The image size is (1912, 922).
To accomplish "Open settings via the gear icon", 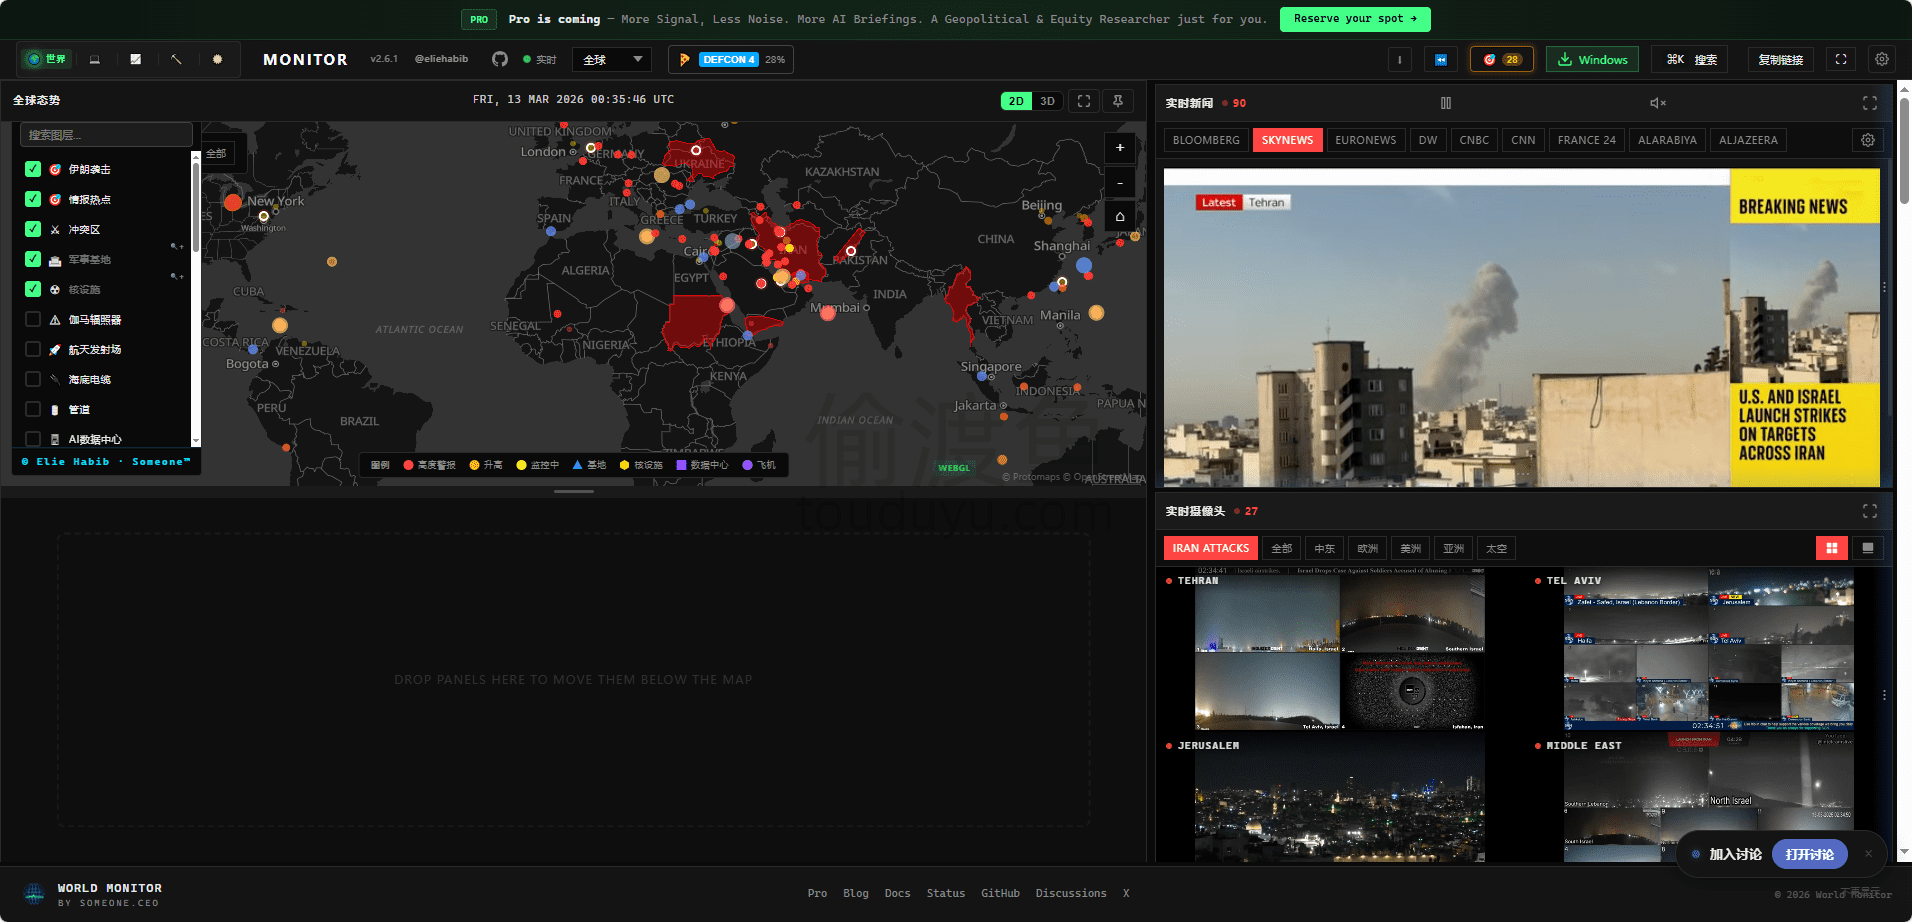I will pyautogui.click(x=1881, y=59).
